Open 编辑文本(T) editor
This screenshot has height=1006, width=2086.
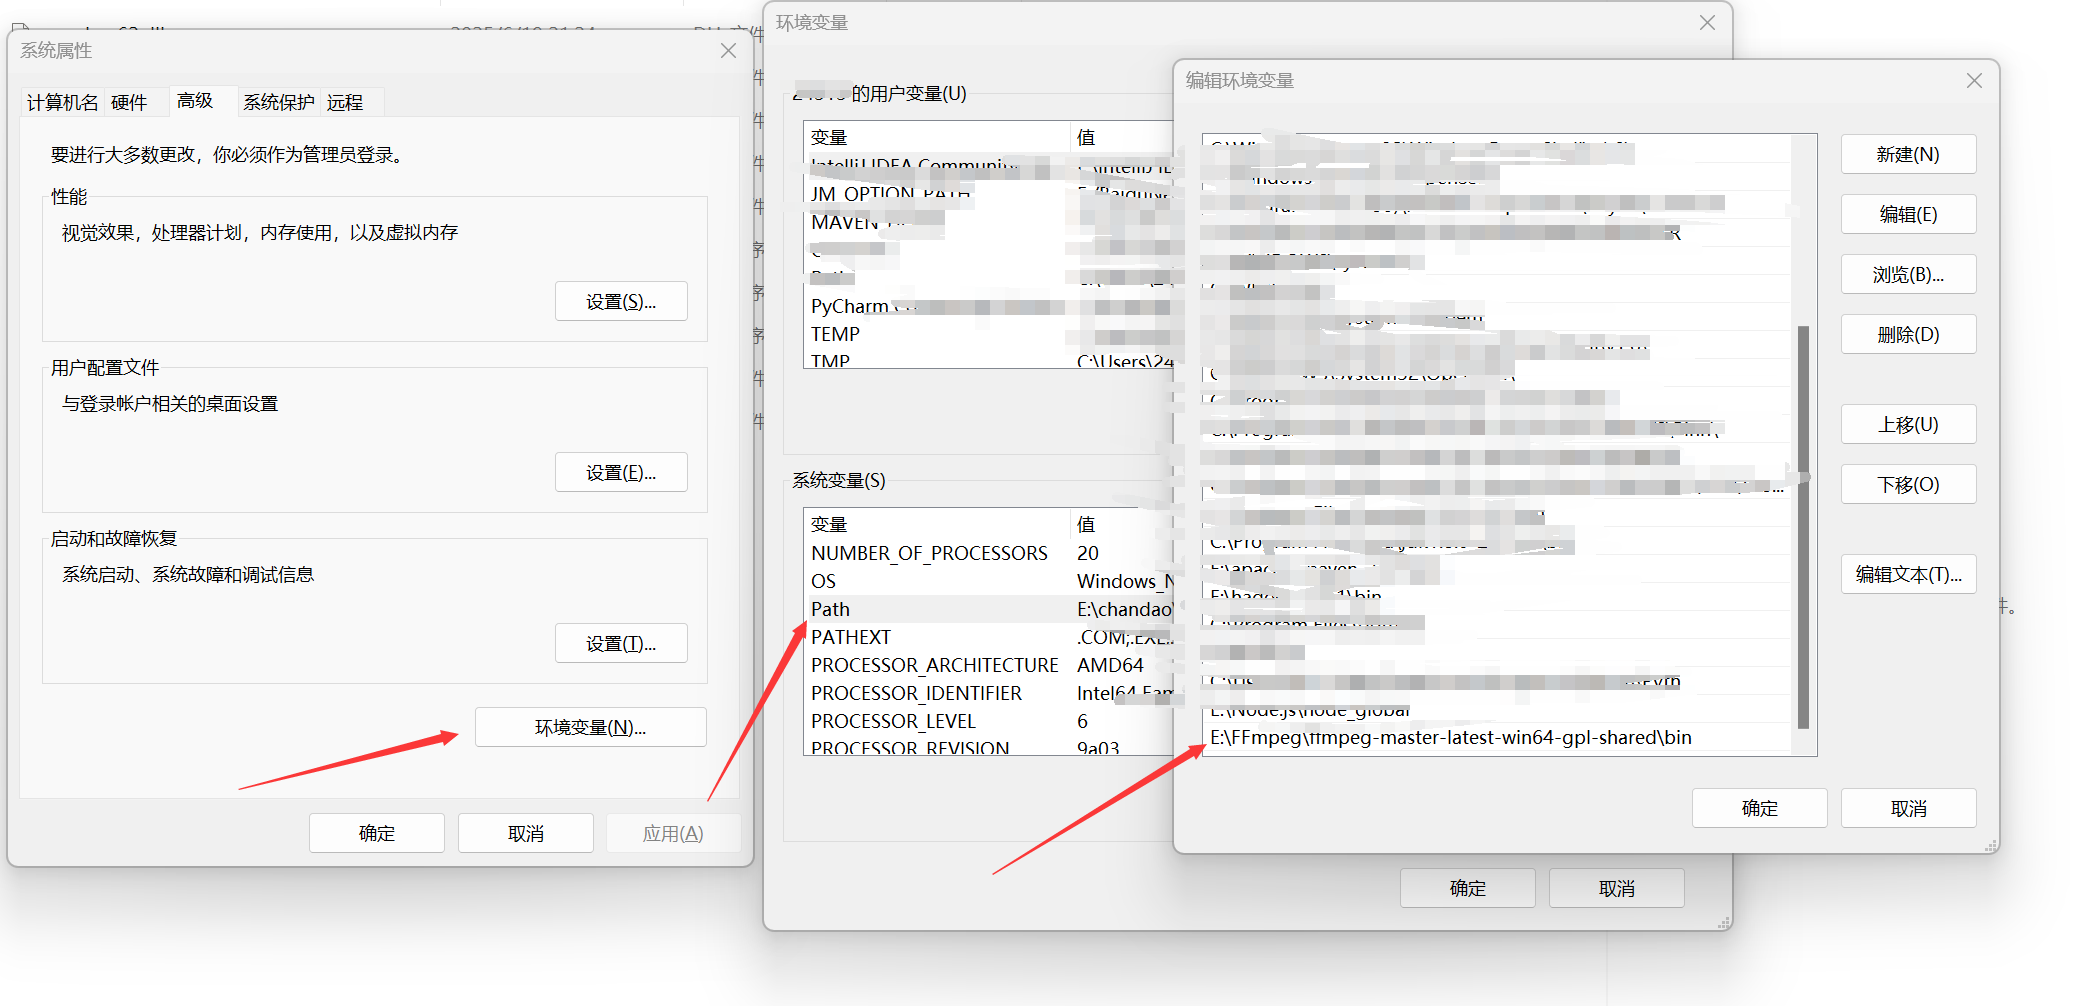(x=1908, y=574)
